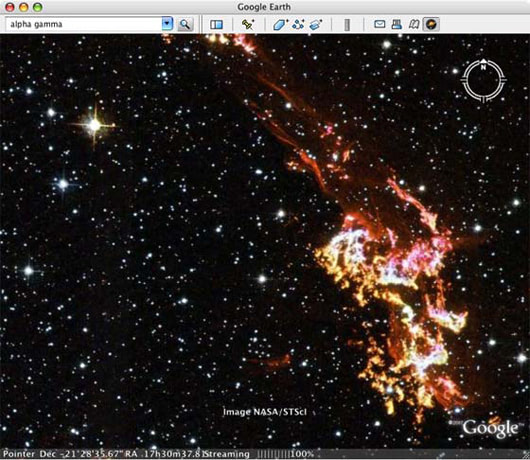Click the compass navigation ring

(x=483, y=81)
